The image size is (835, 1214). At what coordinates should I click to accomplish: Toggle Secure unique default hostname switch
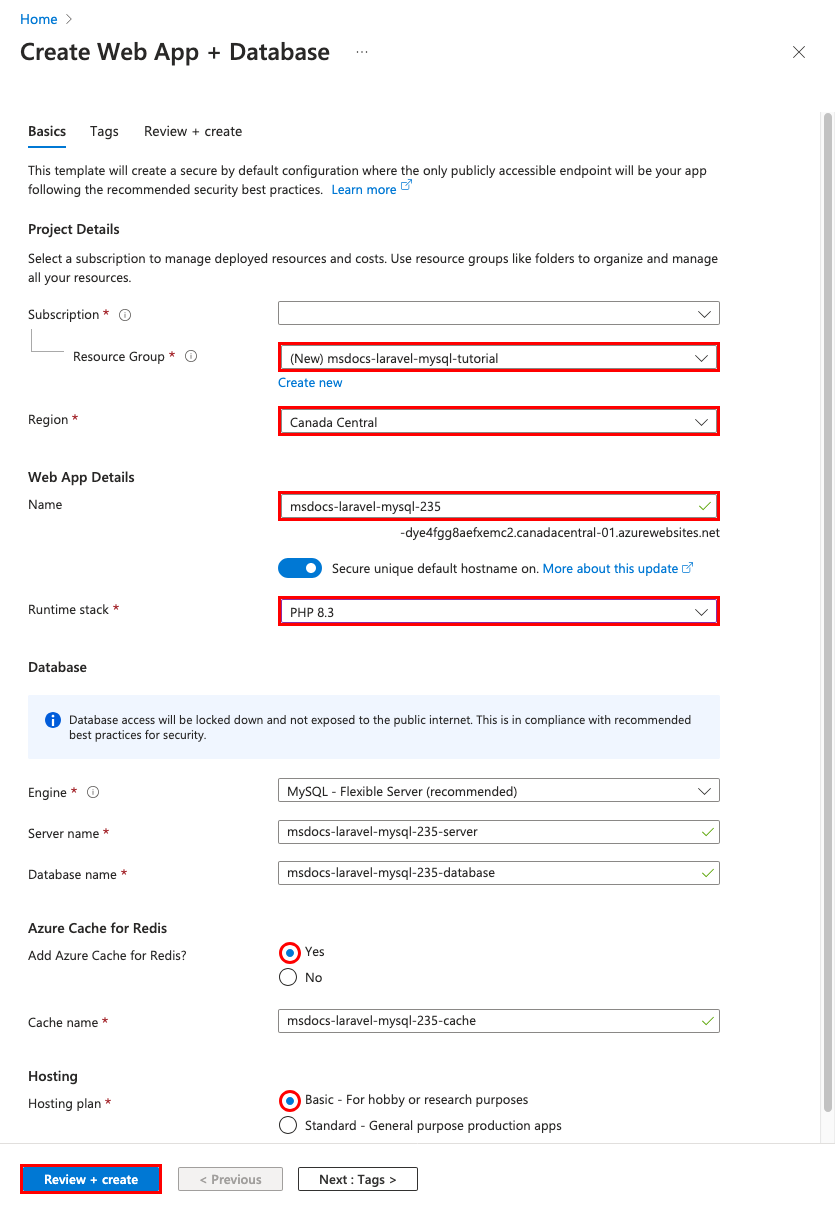[300, 568]
